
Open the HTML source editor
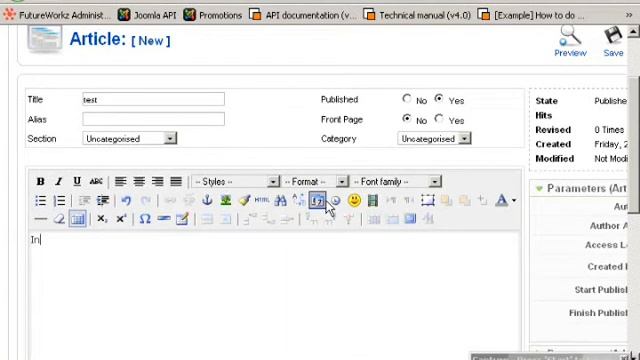[262, 200]
